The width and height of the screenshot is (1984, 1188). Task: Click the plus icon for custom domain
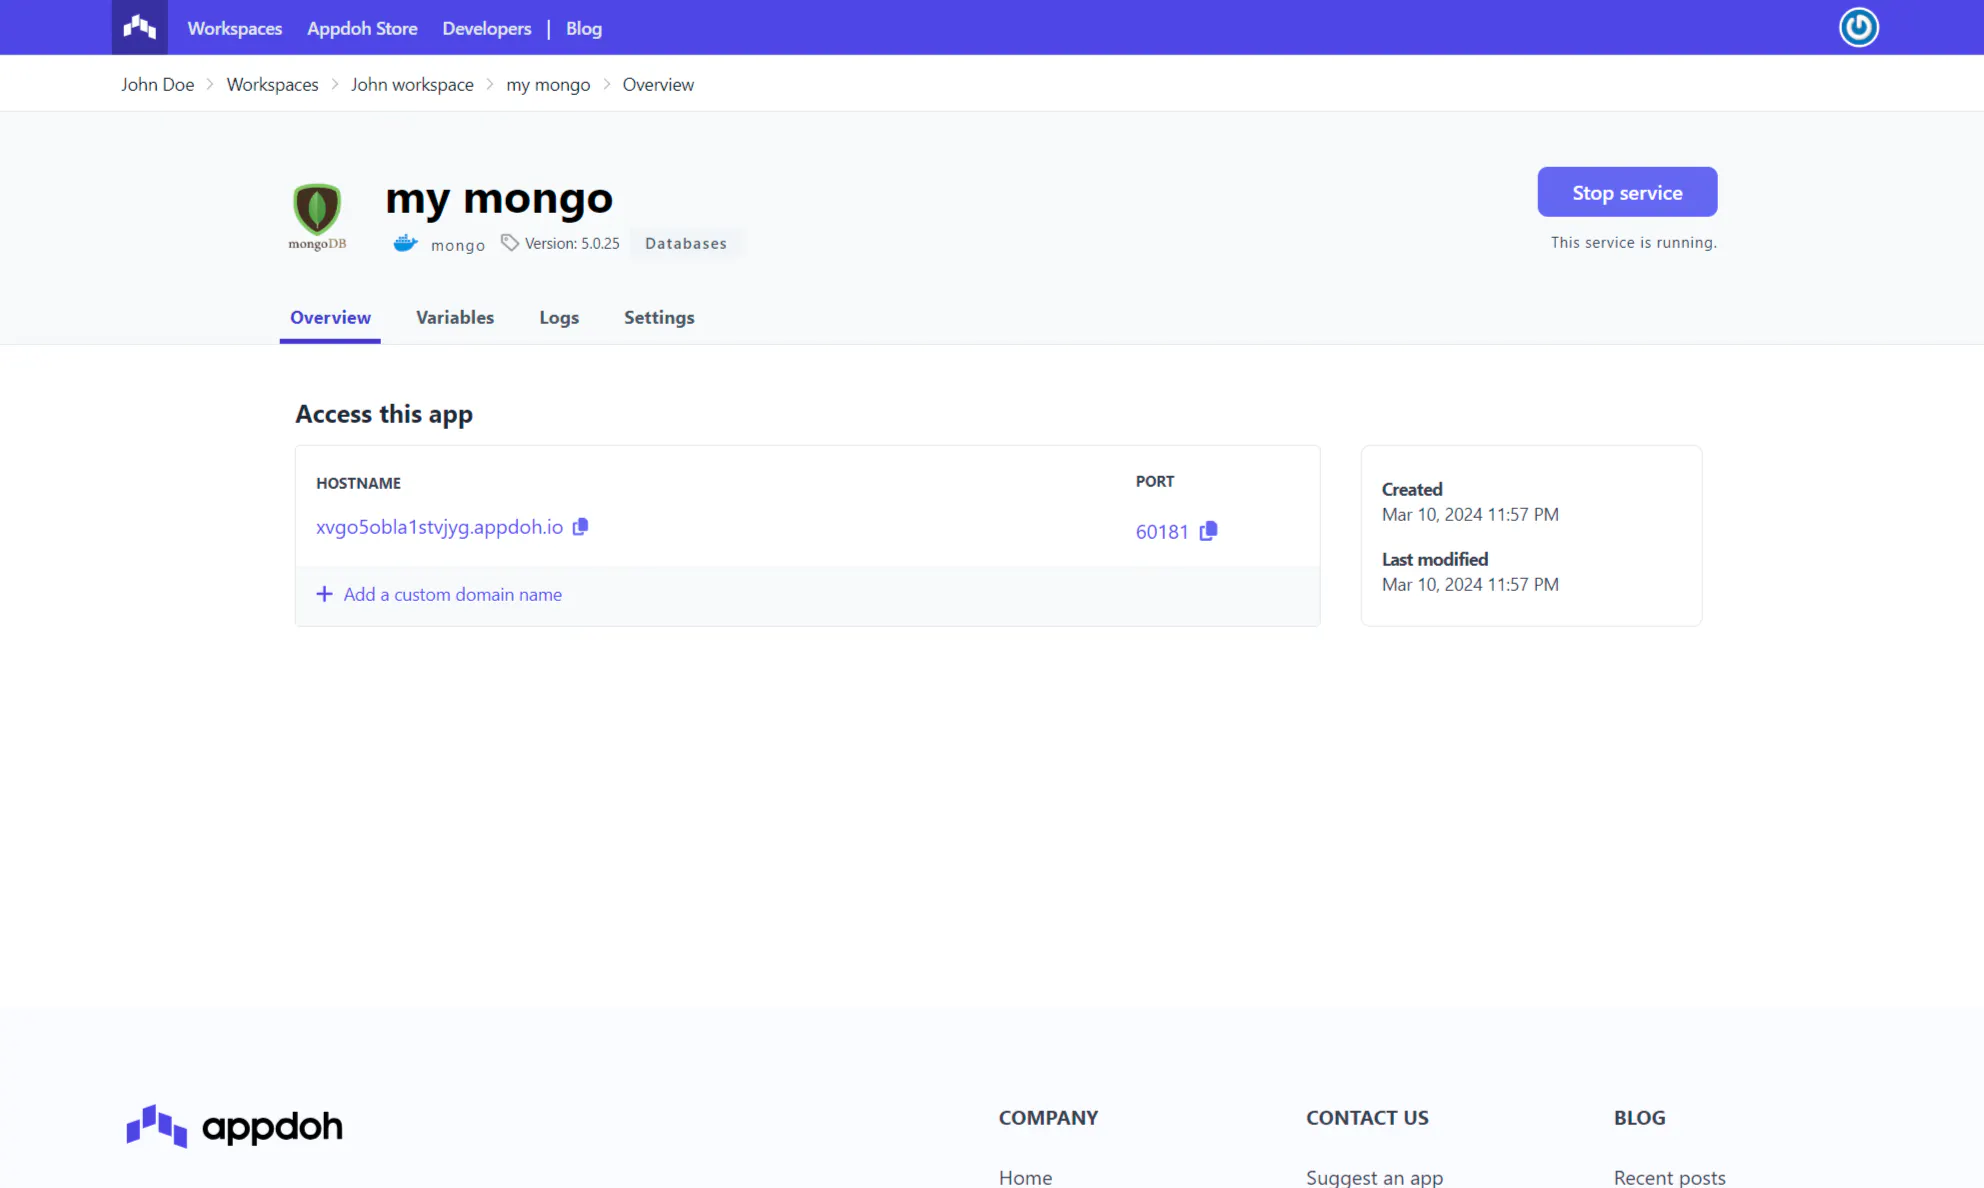pyautogui.click(x=324, y=594)
